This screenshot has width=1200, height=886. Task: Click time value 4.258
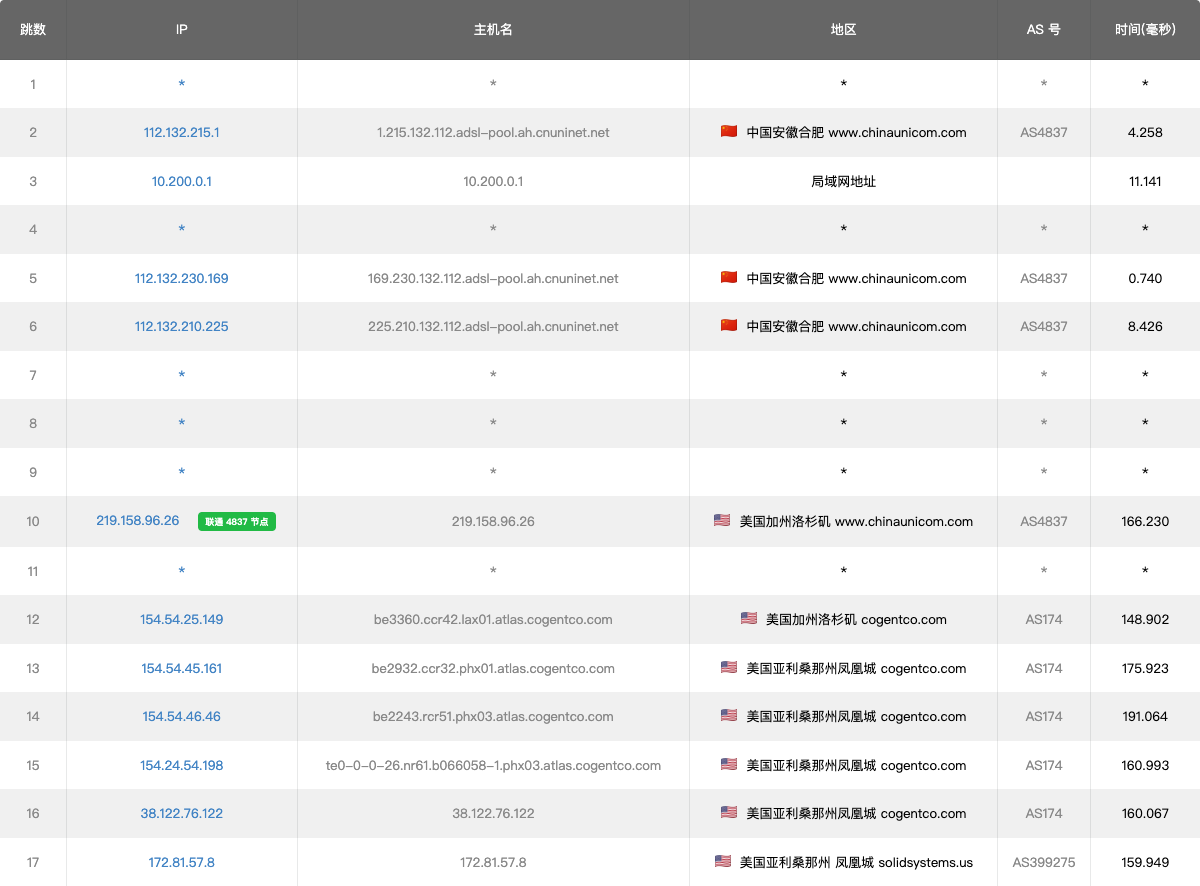[x=1145, y=132]
